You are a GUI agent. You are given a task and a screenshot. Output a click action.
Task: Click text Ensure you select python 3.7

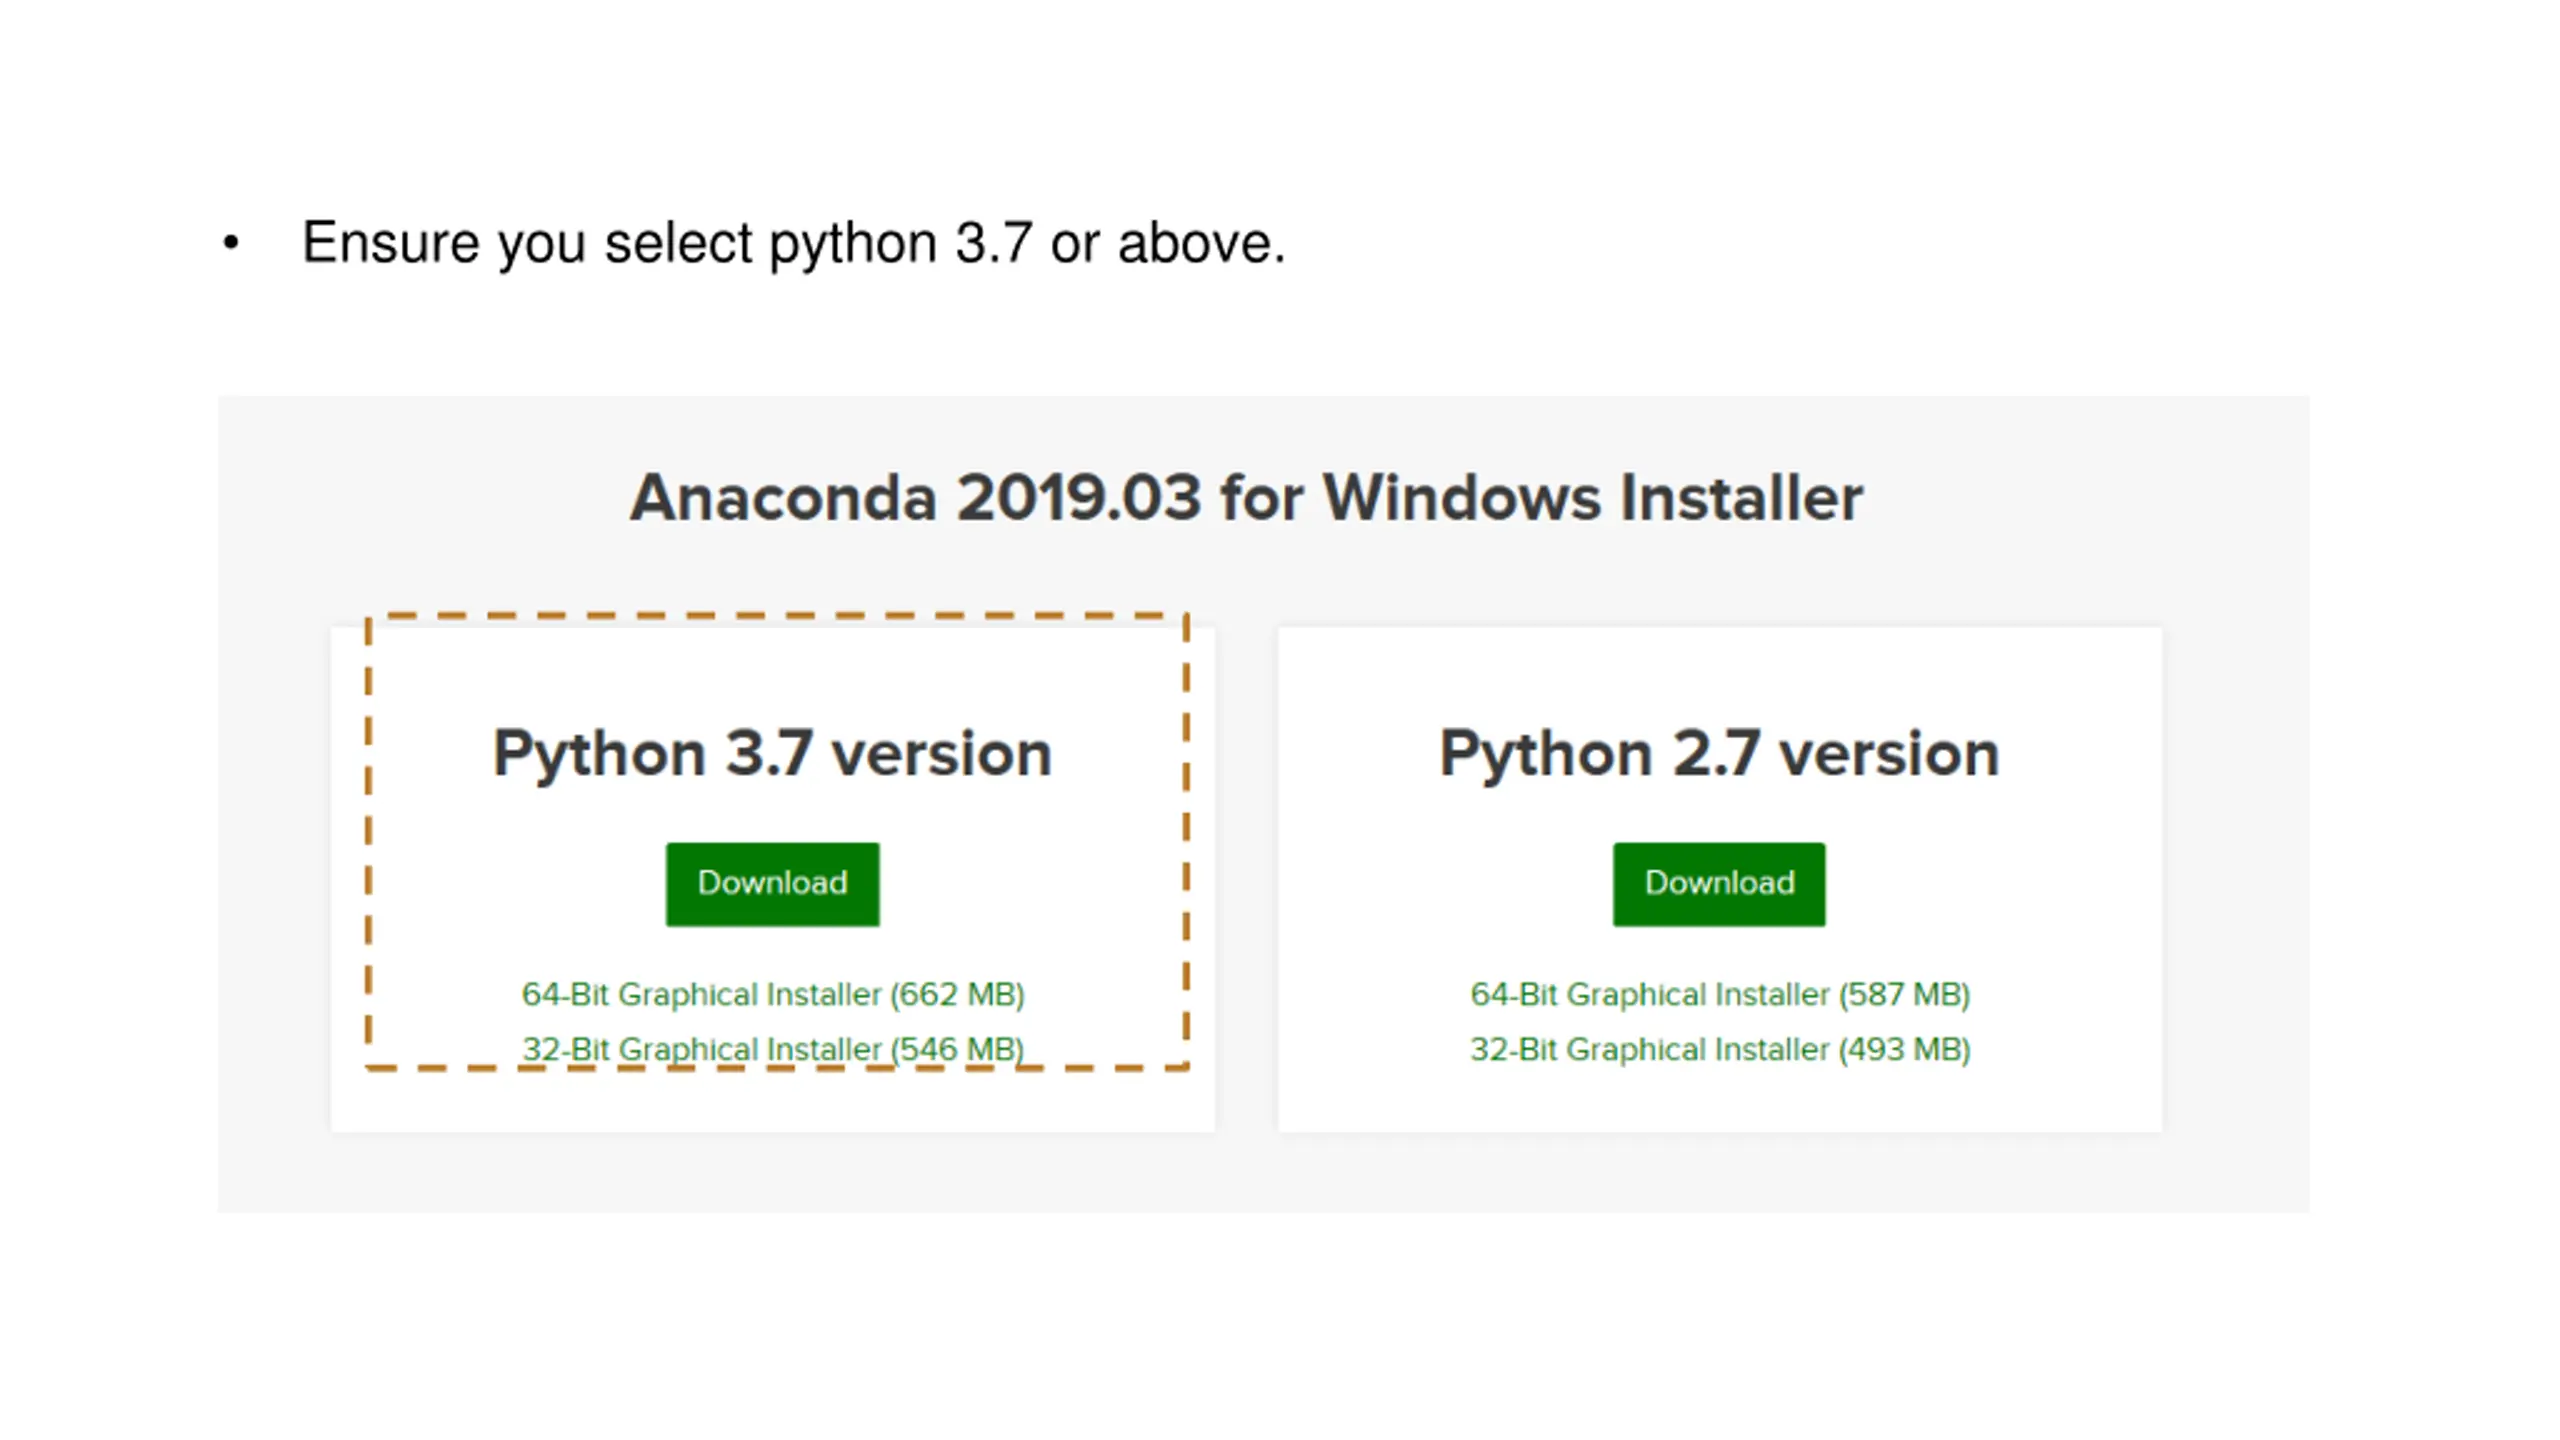(x=667, y=243)
